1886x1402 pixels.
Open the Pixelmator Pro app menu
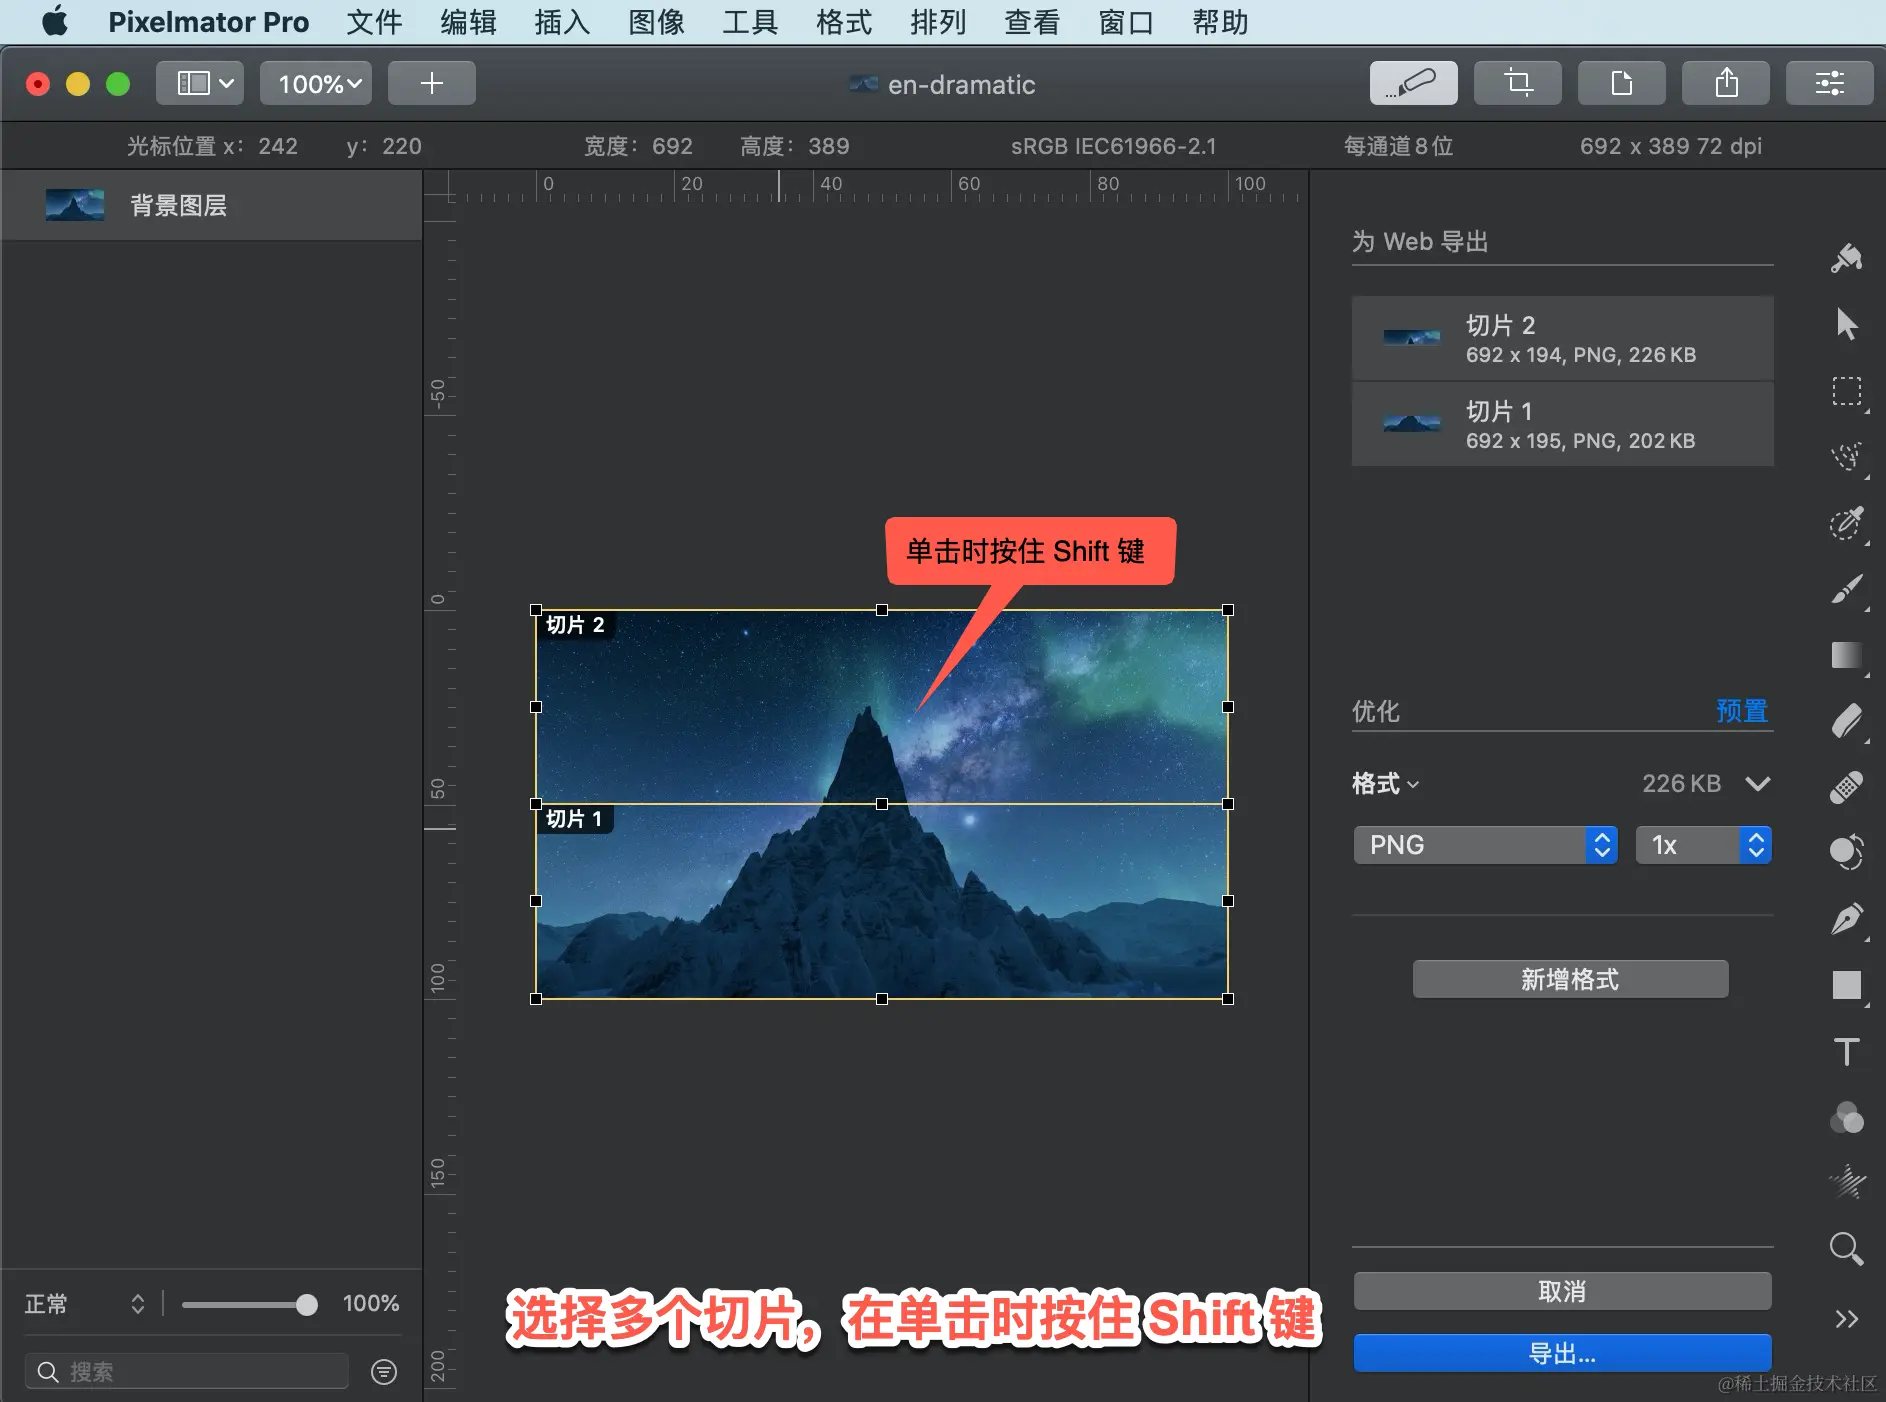(x=208, y=22)
